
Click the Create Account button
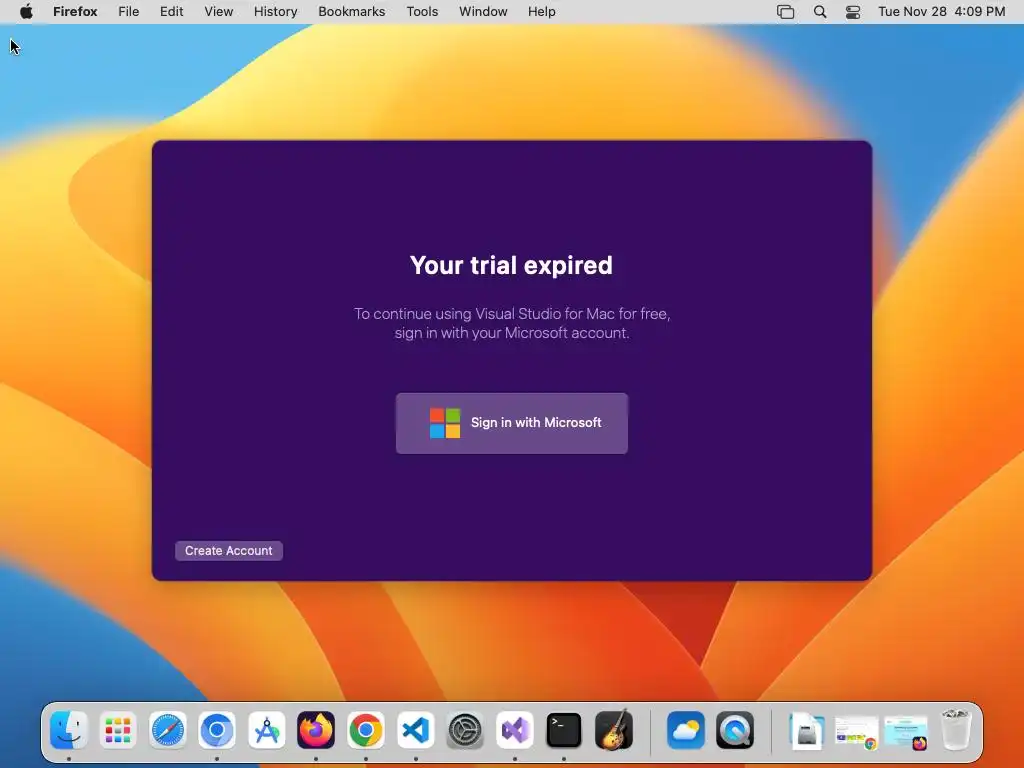[229, 551]
